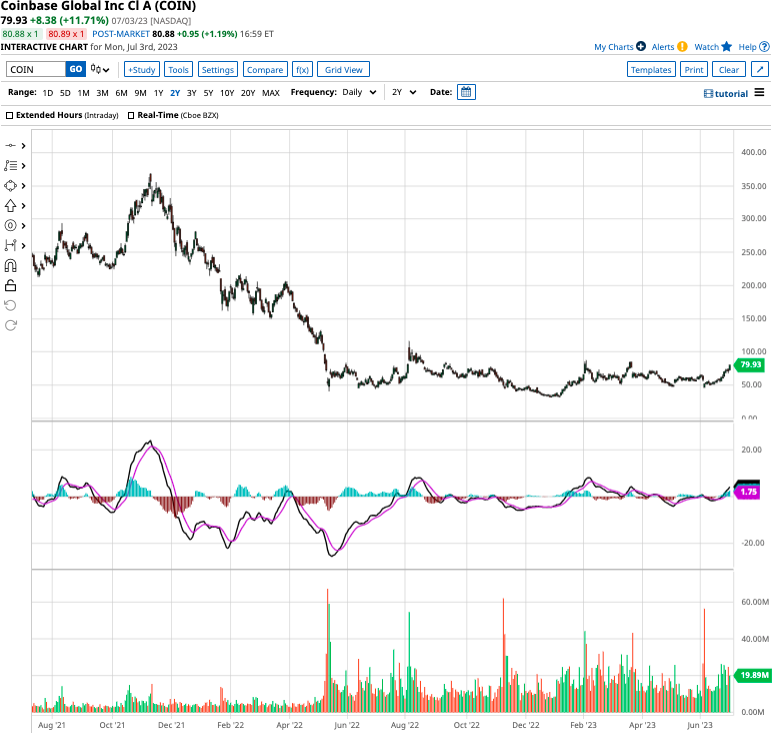Open the Templates button
782x743 pixels.
[x=651, y=70]
